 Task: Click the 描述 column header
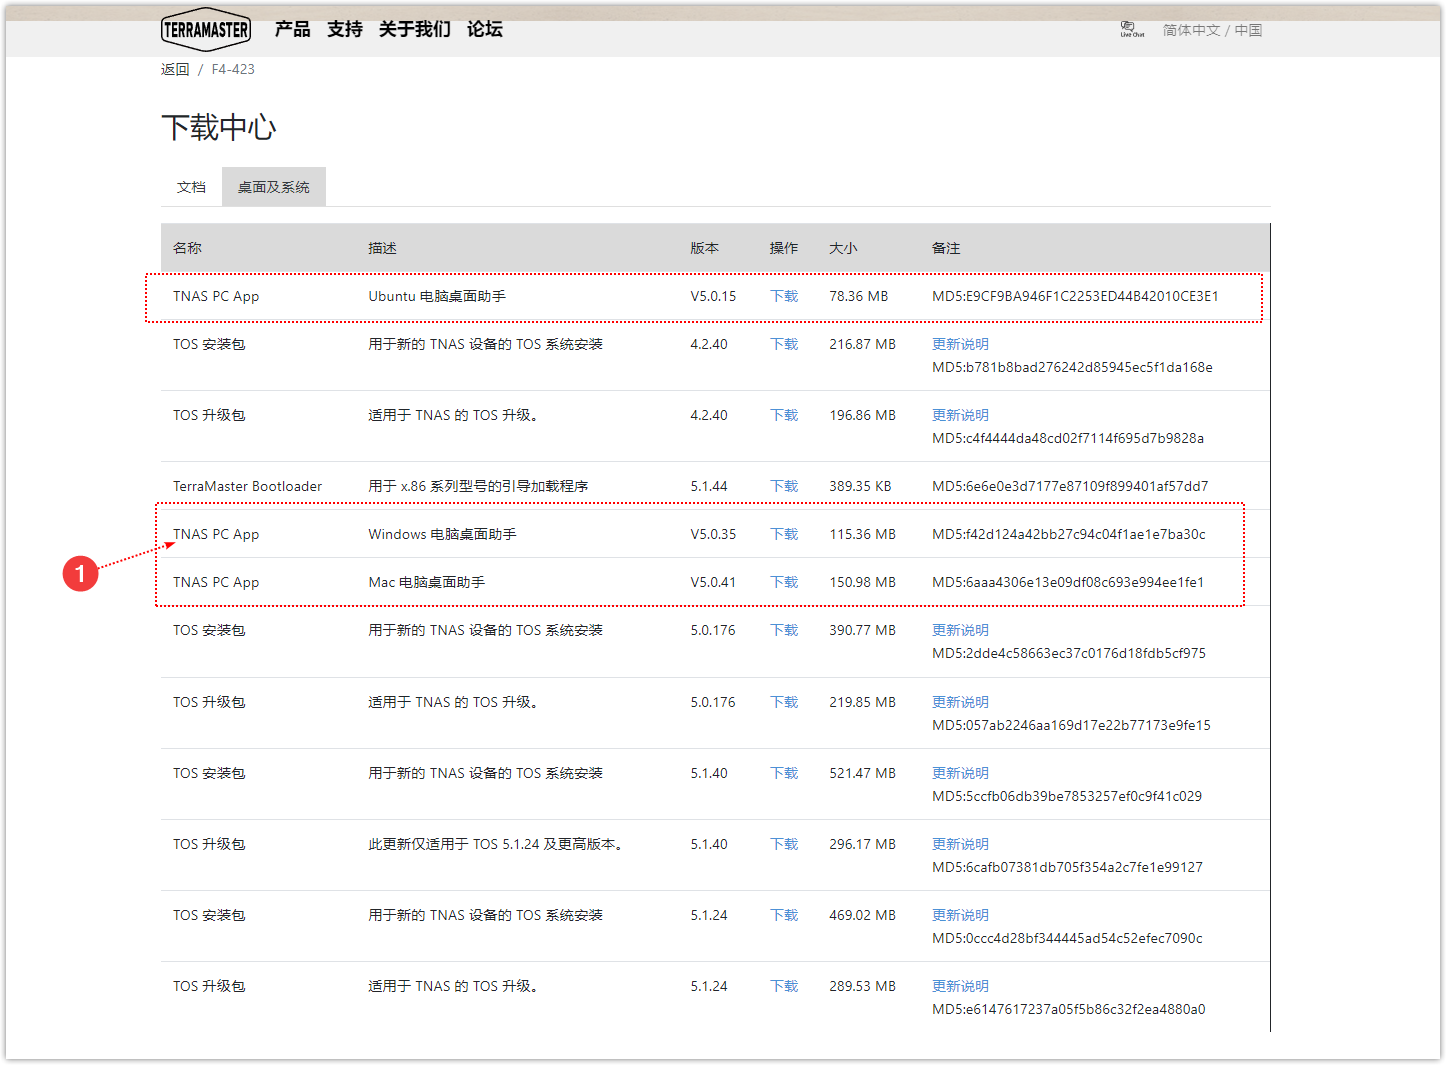point(382,248)
